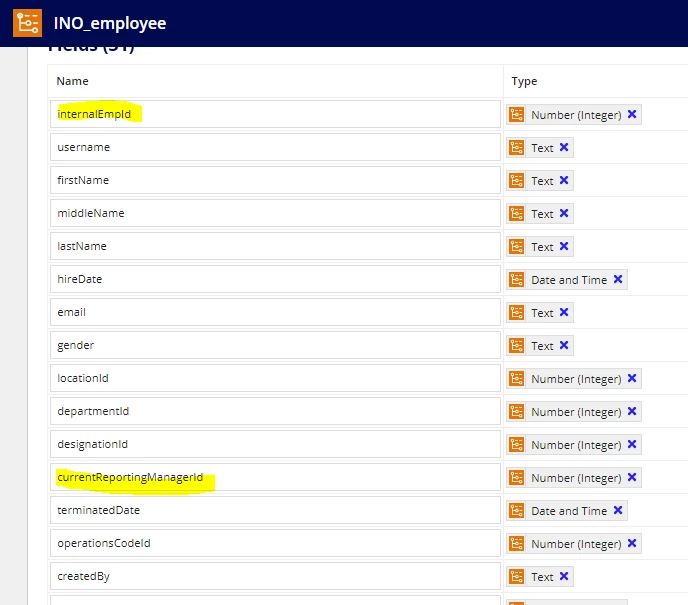The height and width of the screenshot is (605, 688).
Task: Remove the Date and Time type from terminatedDate
Action: (x=618, y=510)
